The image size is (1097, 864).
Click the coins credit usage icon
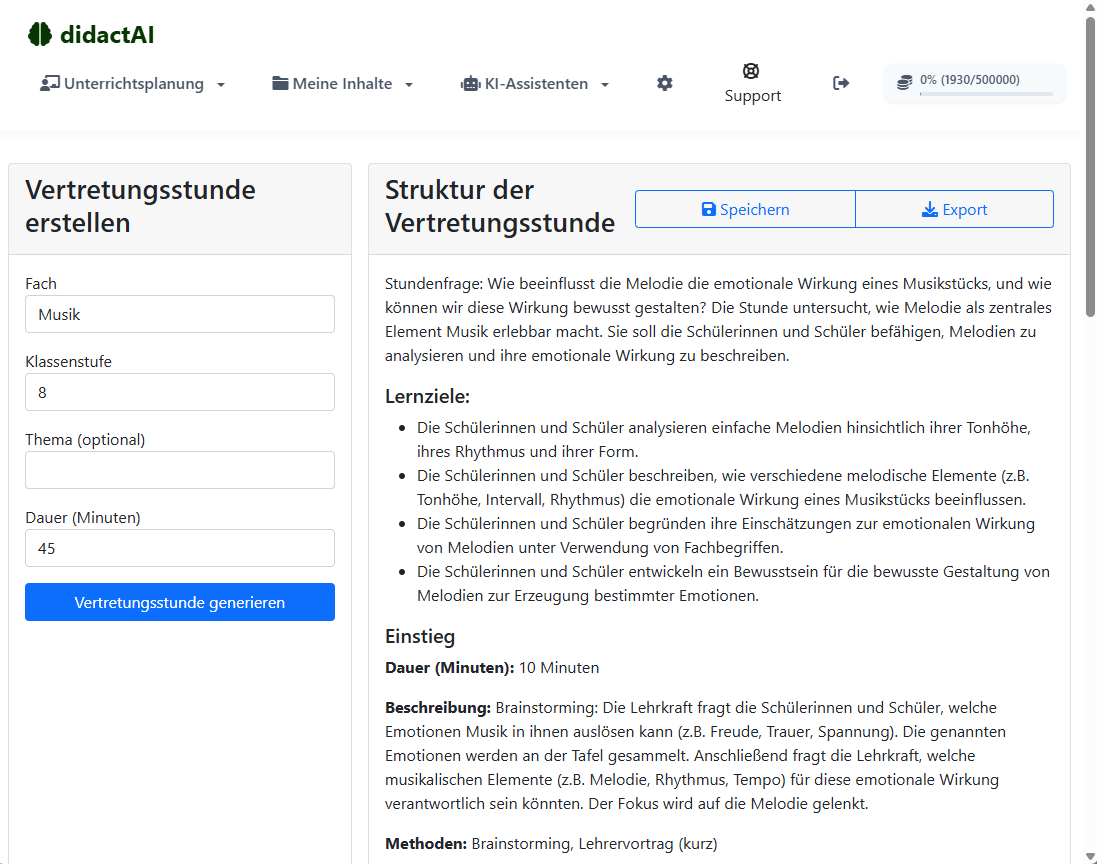click(x=904, y=83)
